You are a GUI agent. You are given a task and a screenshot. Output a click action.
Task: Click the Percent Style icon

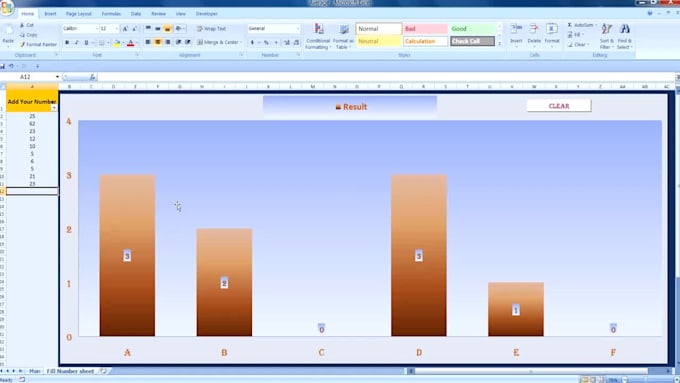coord(266,43)
